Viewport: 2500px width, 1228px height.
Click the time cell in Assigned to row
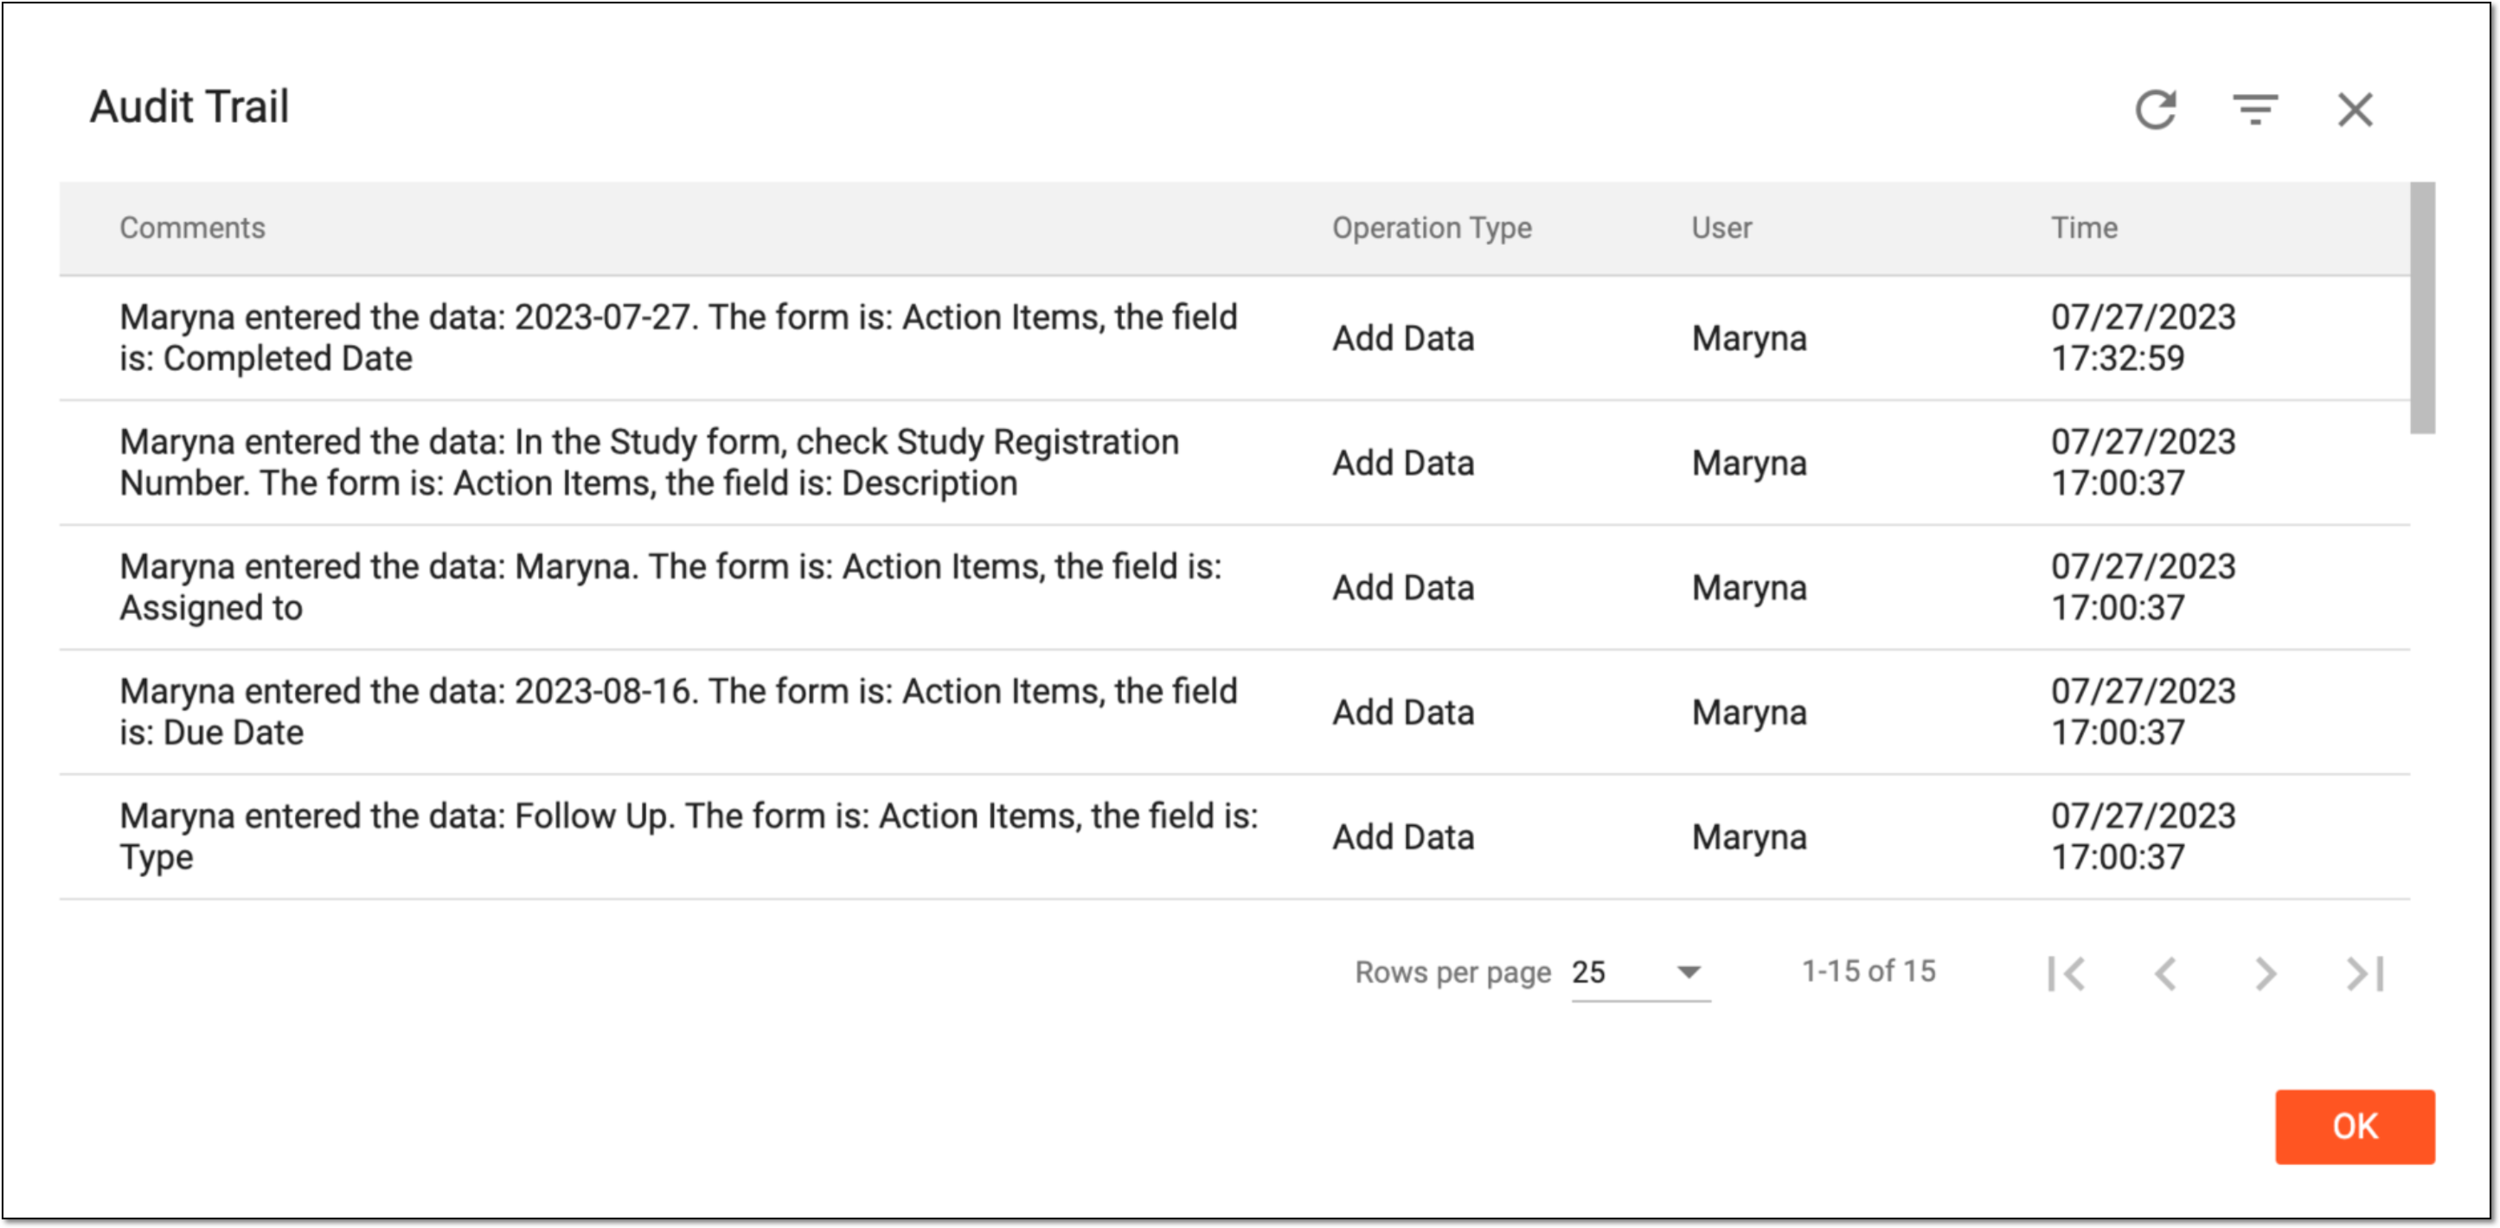point(2143,587)
